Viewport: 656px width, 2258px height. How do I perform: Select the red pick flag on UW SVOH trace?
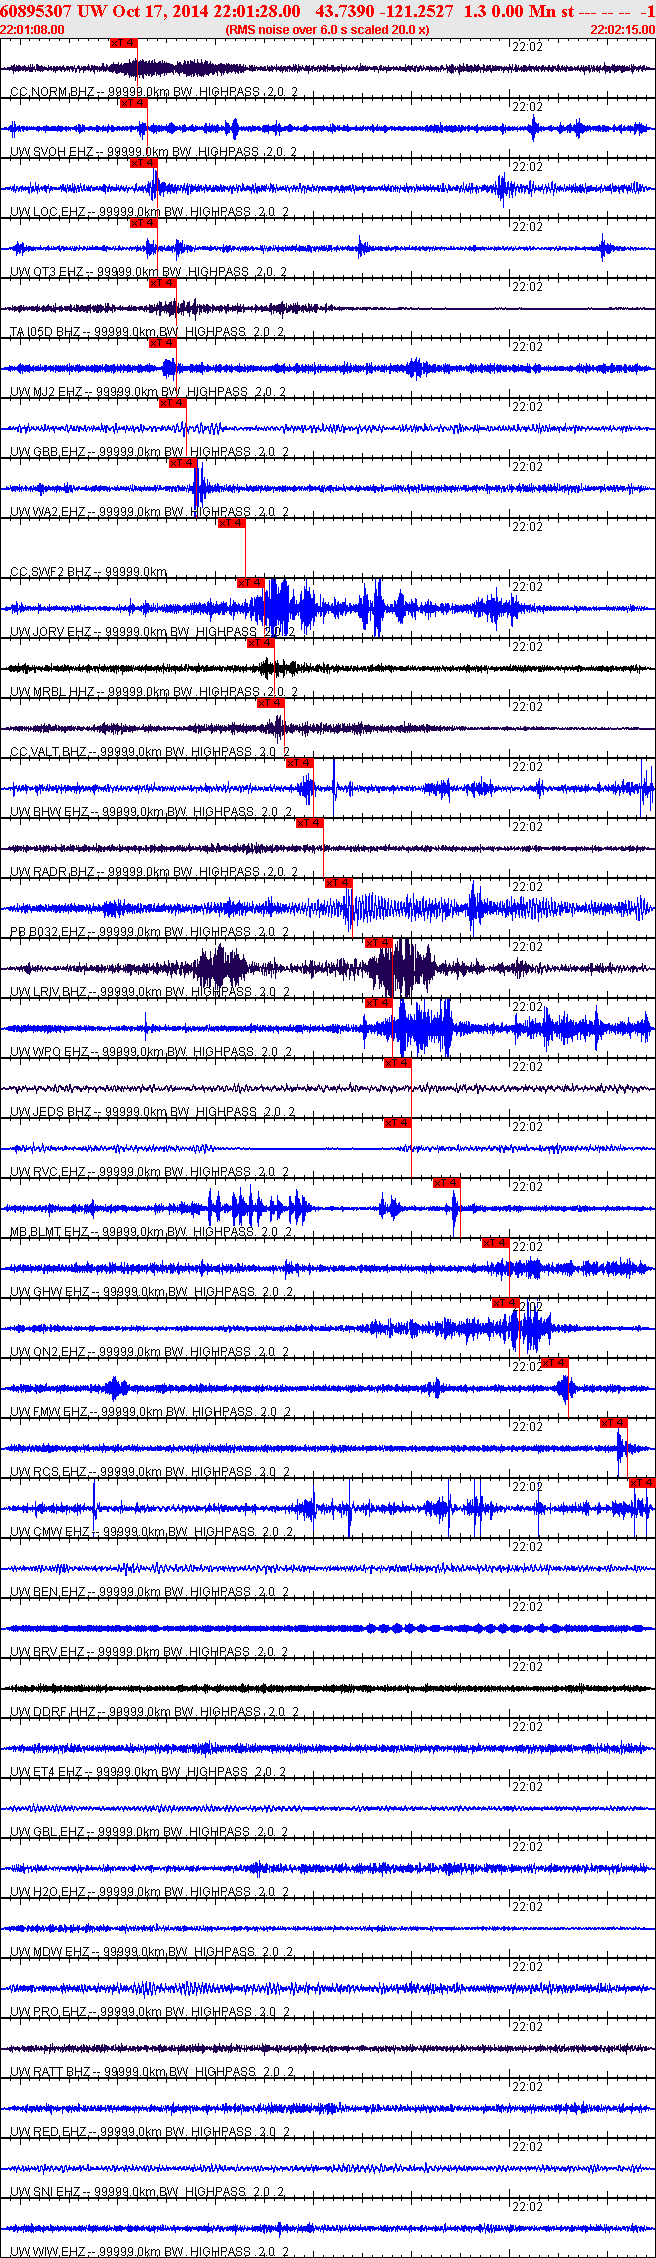tap(134, 103)
